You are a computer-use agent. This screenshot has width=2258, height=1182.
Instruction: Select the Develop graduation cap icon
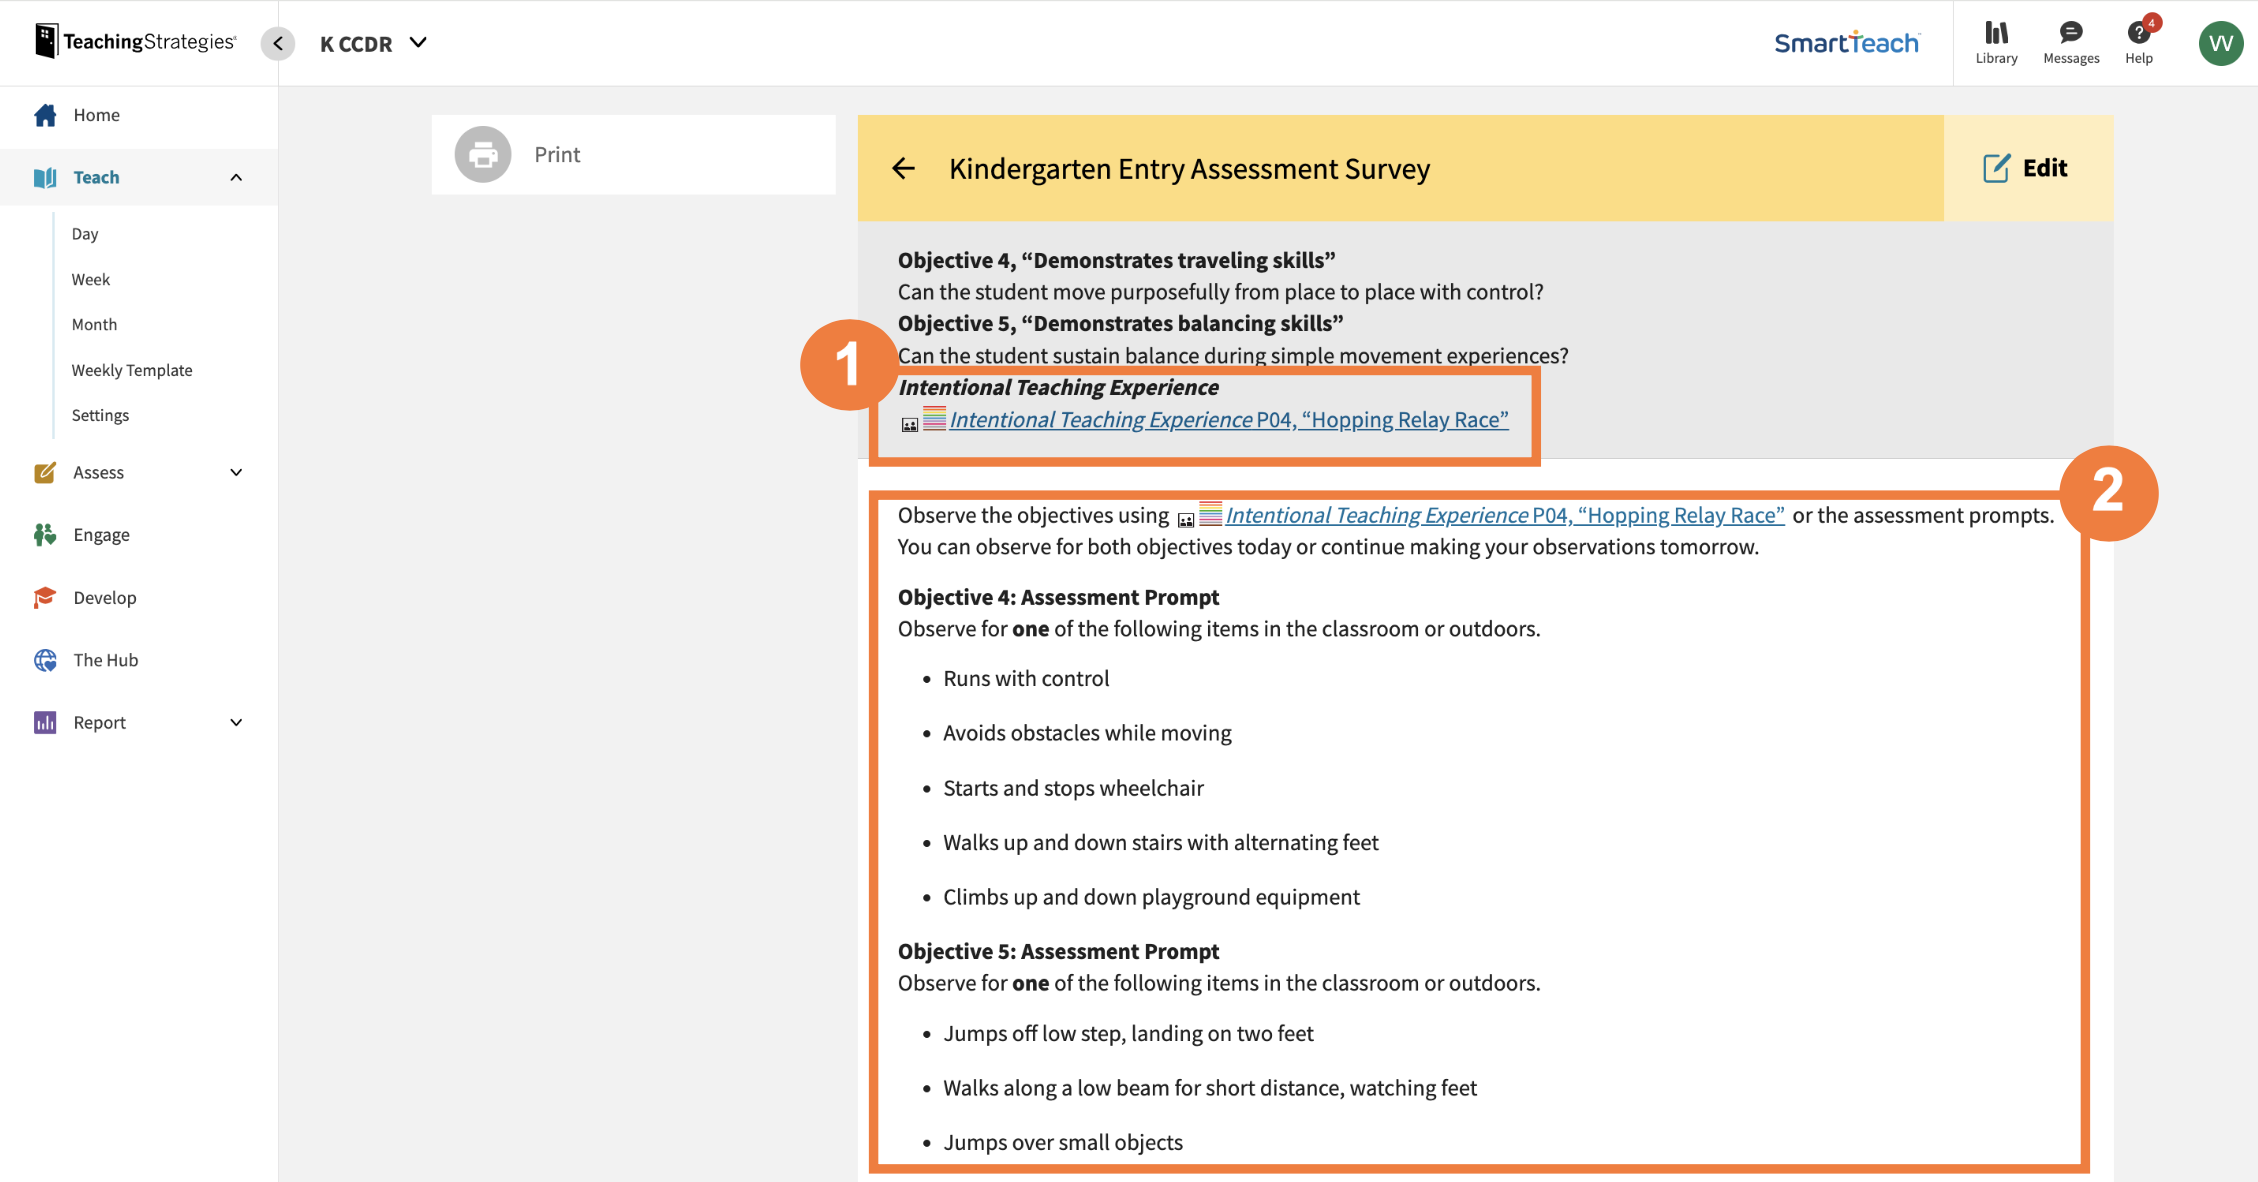(x=45, y=597)
